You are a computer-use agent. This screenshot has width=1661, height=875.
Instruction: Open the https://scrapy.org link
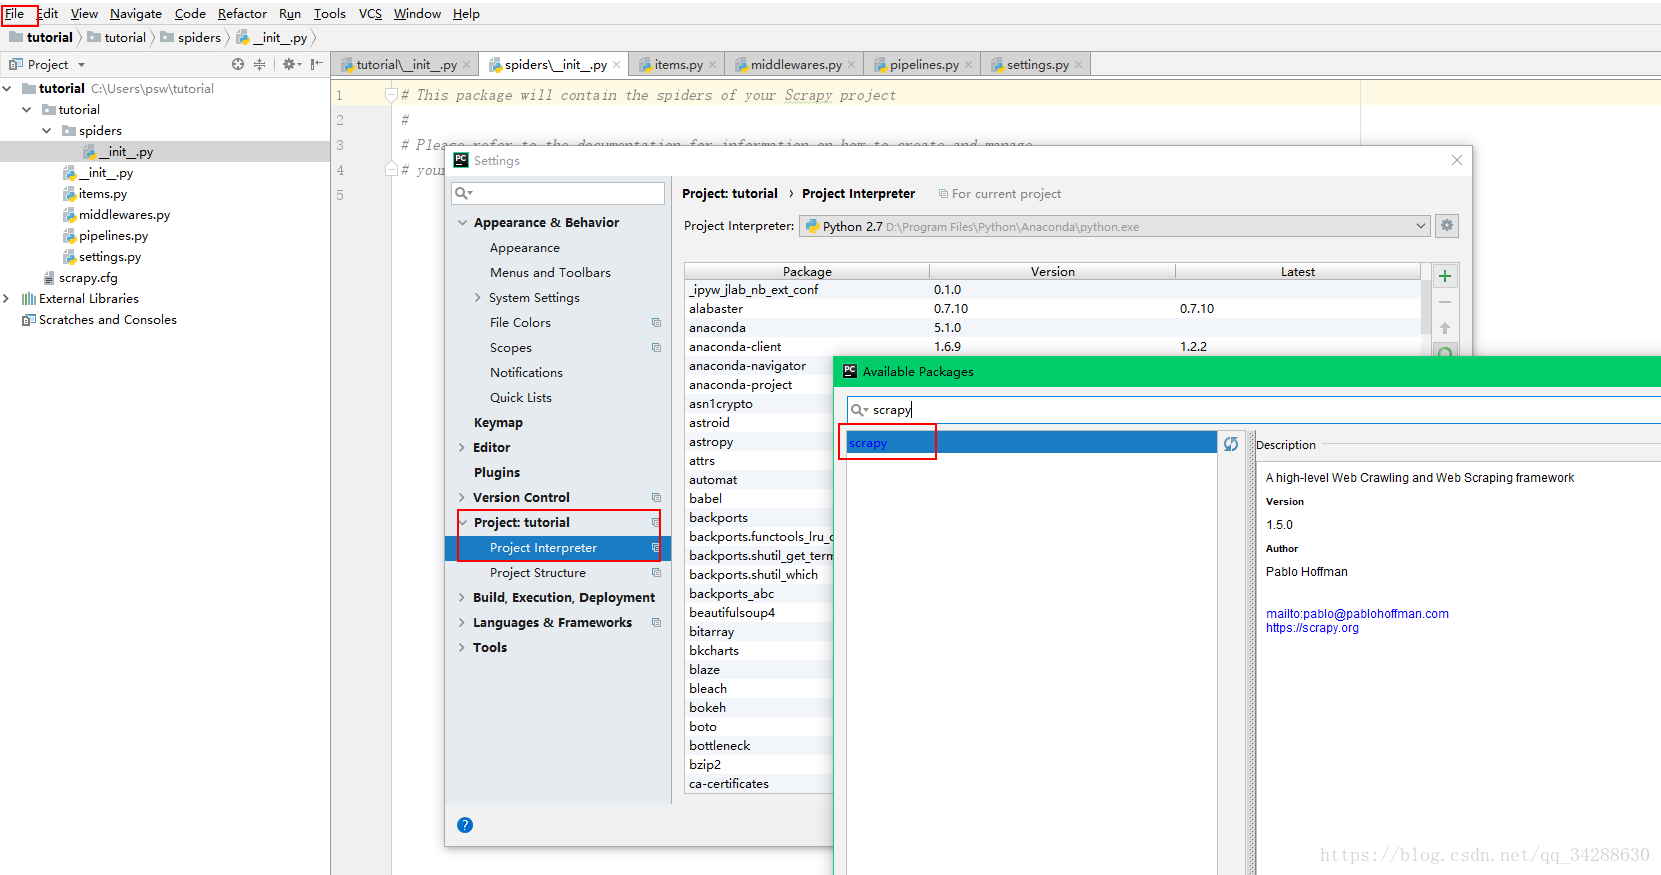[1312, 628]
